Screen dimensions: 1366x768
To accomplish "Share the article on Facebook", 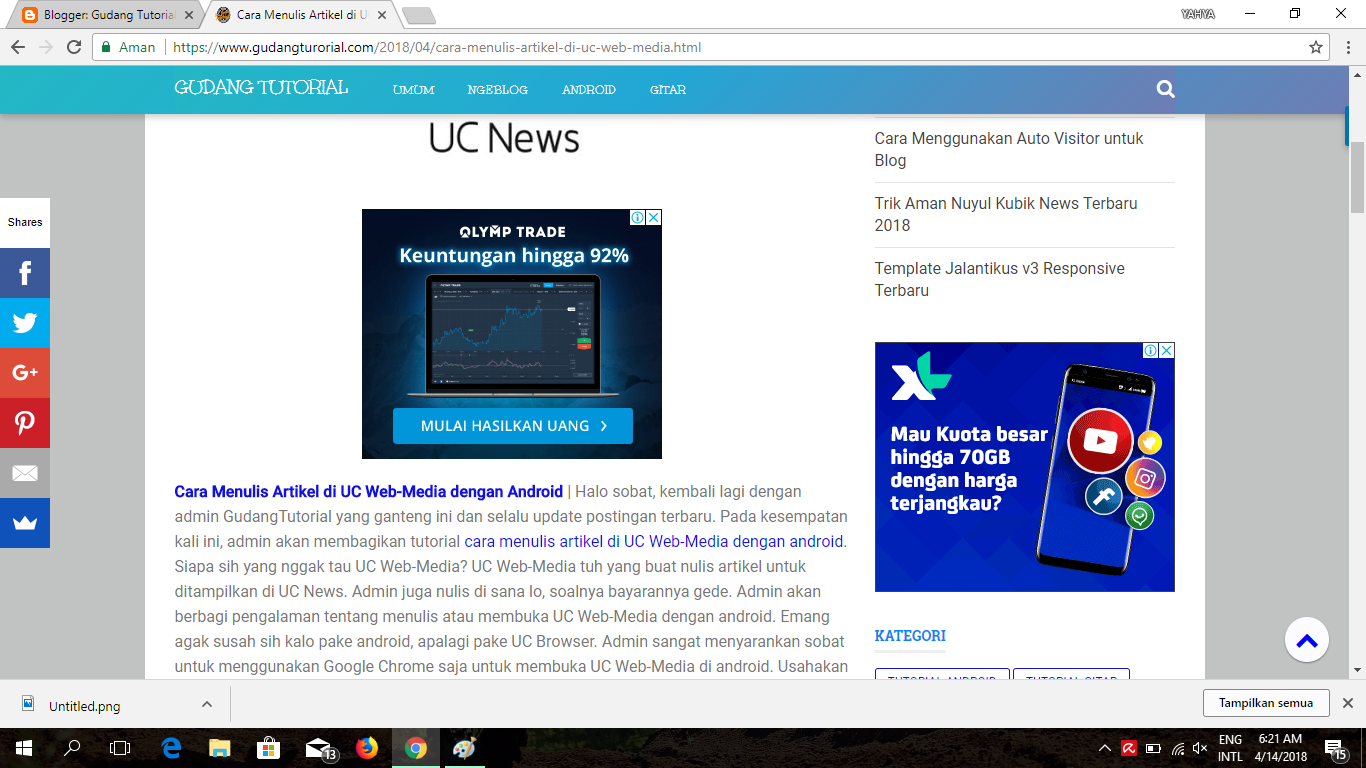I will tap(25, 272).
